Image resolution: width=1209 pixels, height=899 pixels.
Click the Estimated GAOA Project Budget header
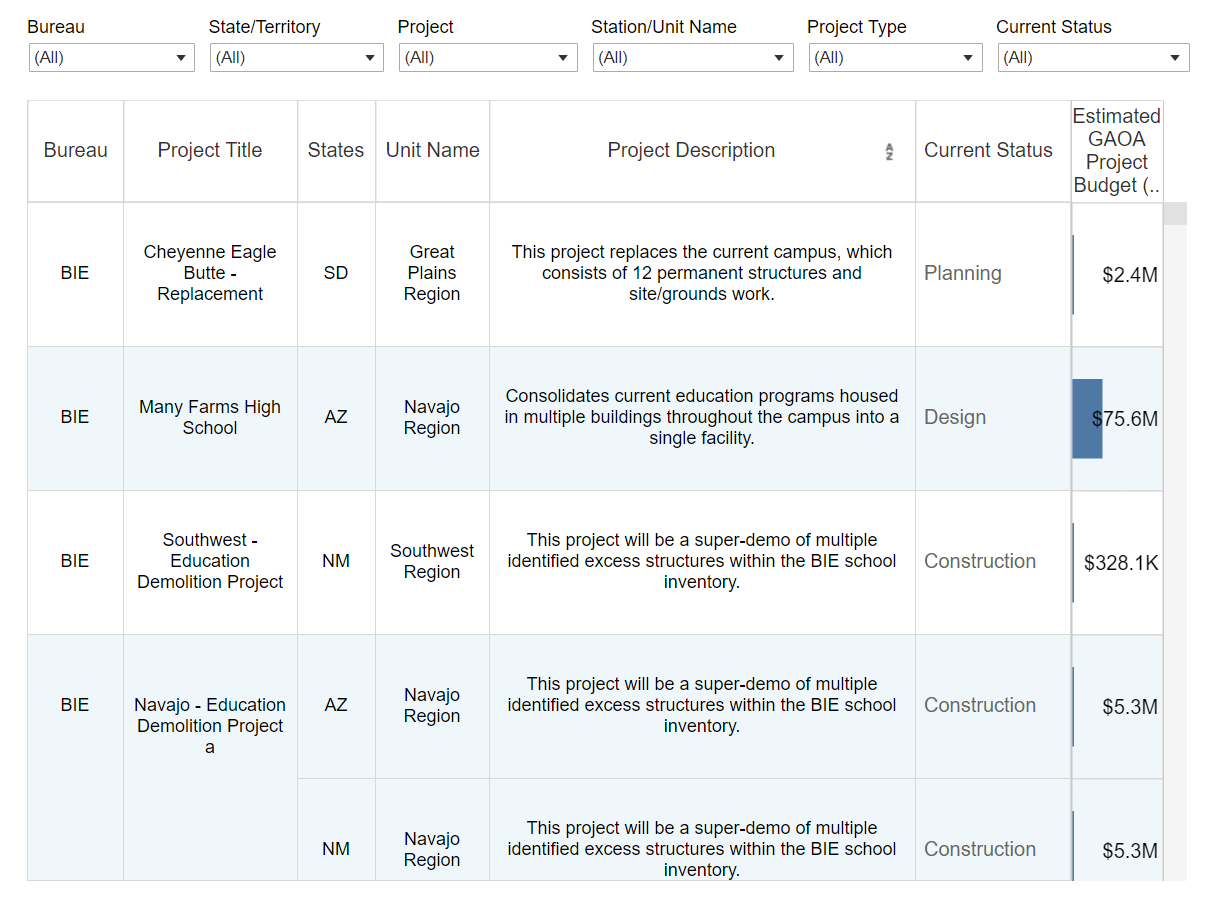pyautogui.click(x=1117, y=150)
